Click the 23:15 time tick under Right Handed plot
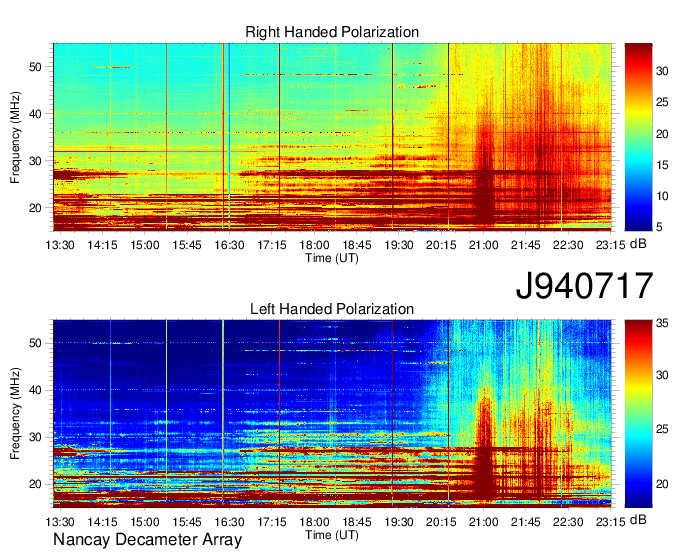Screen dimensions: 680x552 (x=610, y=245)
